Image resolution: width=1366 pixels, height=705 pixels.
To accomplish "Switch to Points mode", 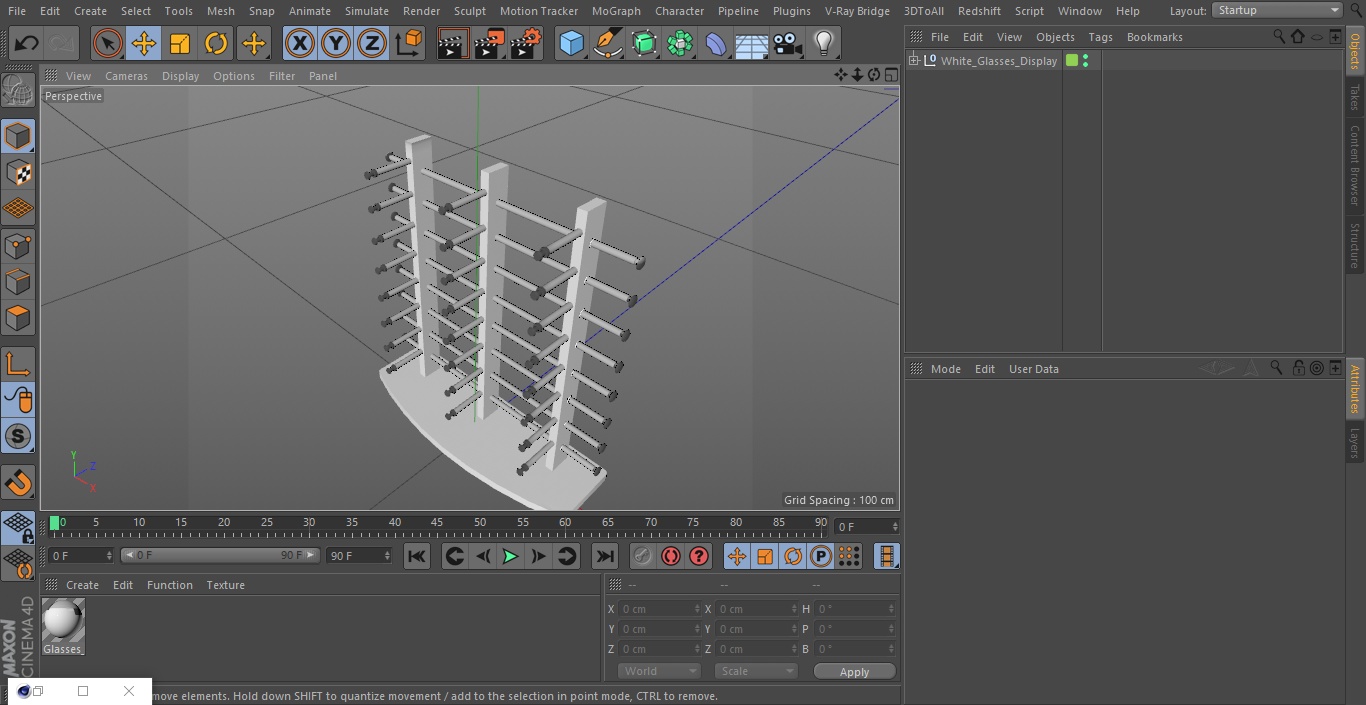I will 18,245.
